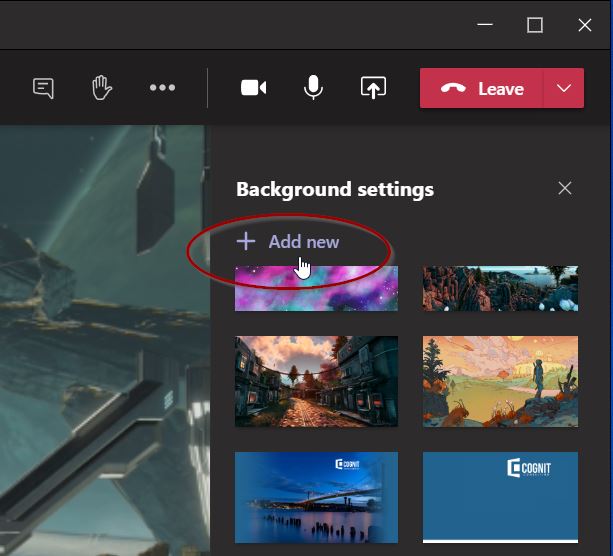Select the purple galaxy background
The width and height of the screenshot is (613, 556).
(316, 289)
